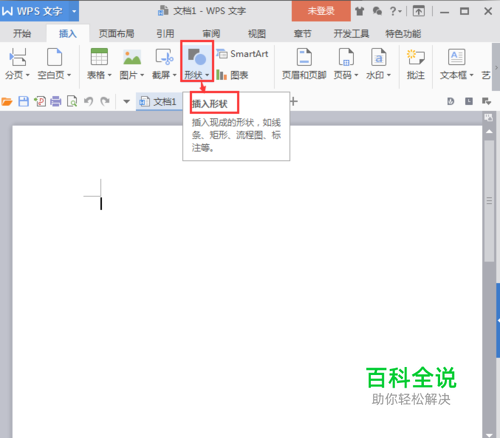Image resolution: width=500 pixels, height=438 pixels.
Task: Click the WeChat feedback icon in title bar
Action: click(x=377, y=12)
